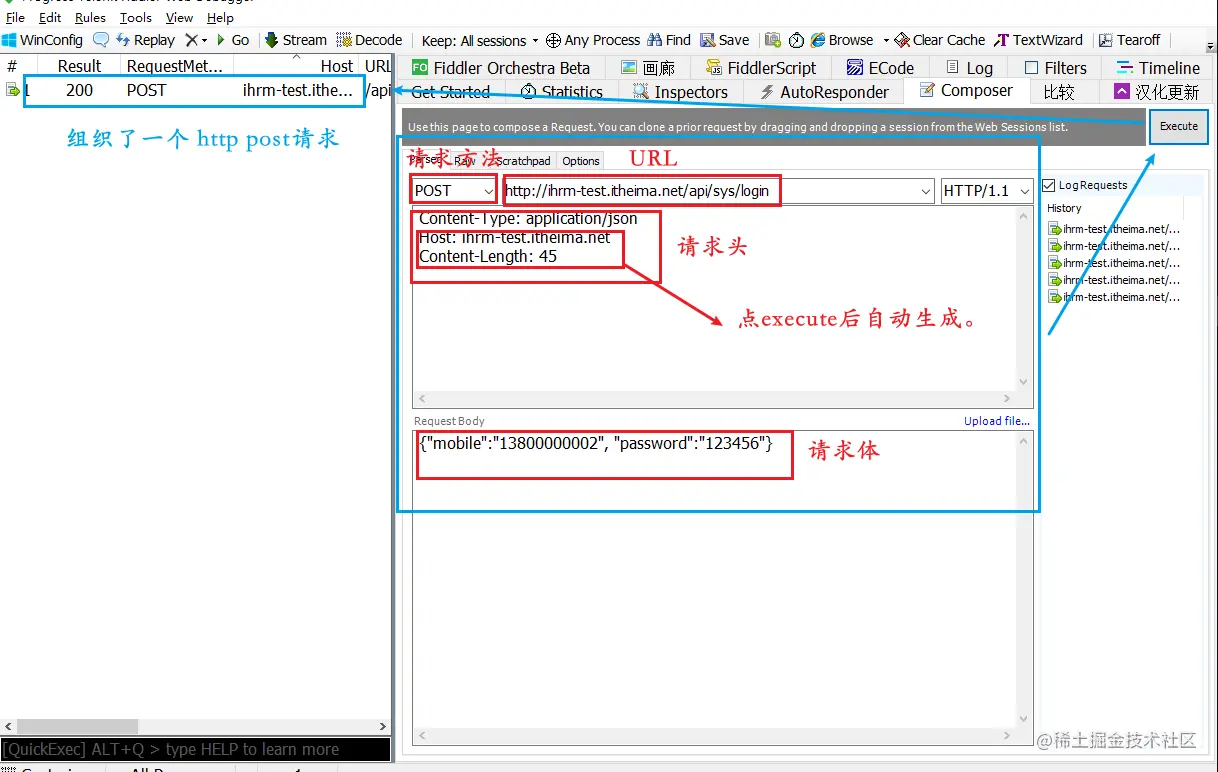This screenshot has width=1218, height=772.
Task: Open the View menu
Action: coord(180,18)
